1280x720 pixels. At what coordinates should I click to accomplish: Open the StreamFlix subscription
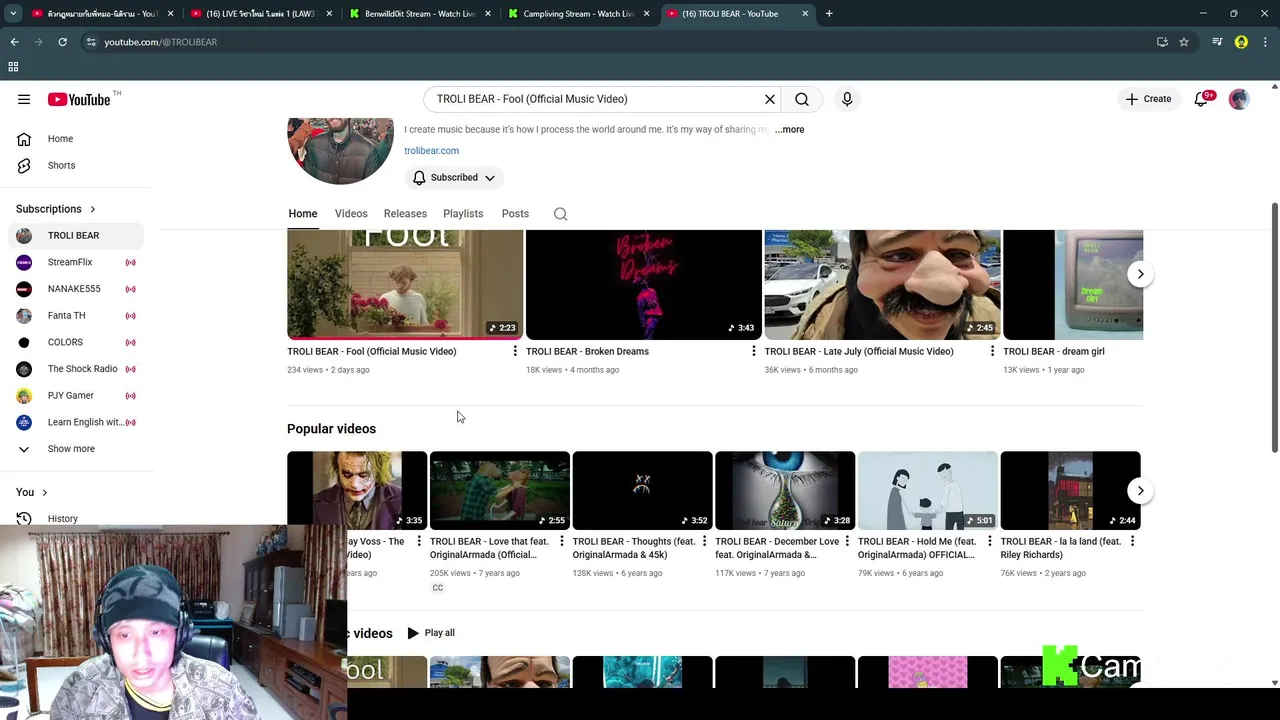76,262
